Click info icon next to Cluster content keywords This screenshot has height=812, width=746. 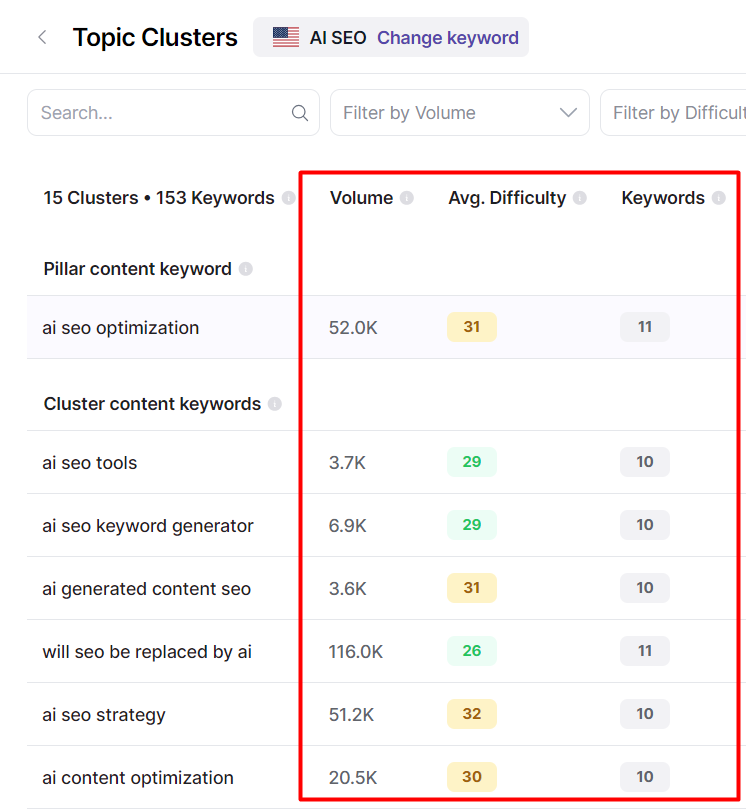click(x=275, y=404)
